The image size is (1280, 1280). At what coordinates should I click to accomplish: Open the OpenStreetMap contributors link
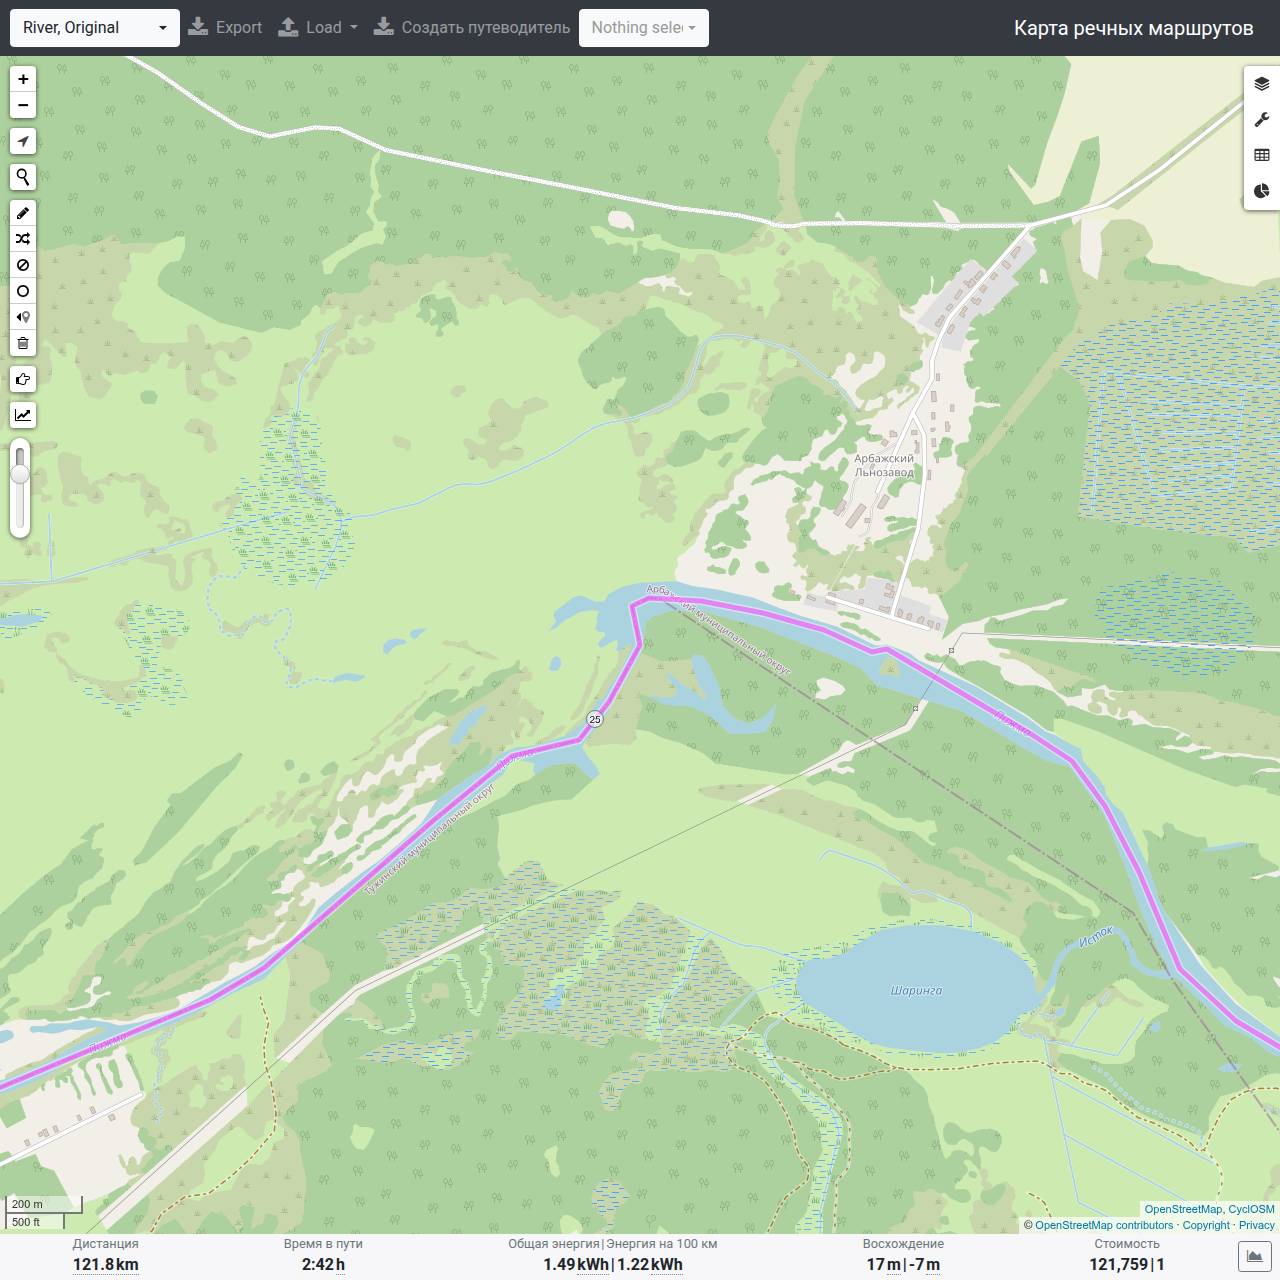click(x=1104, y=1225)
